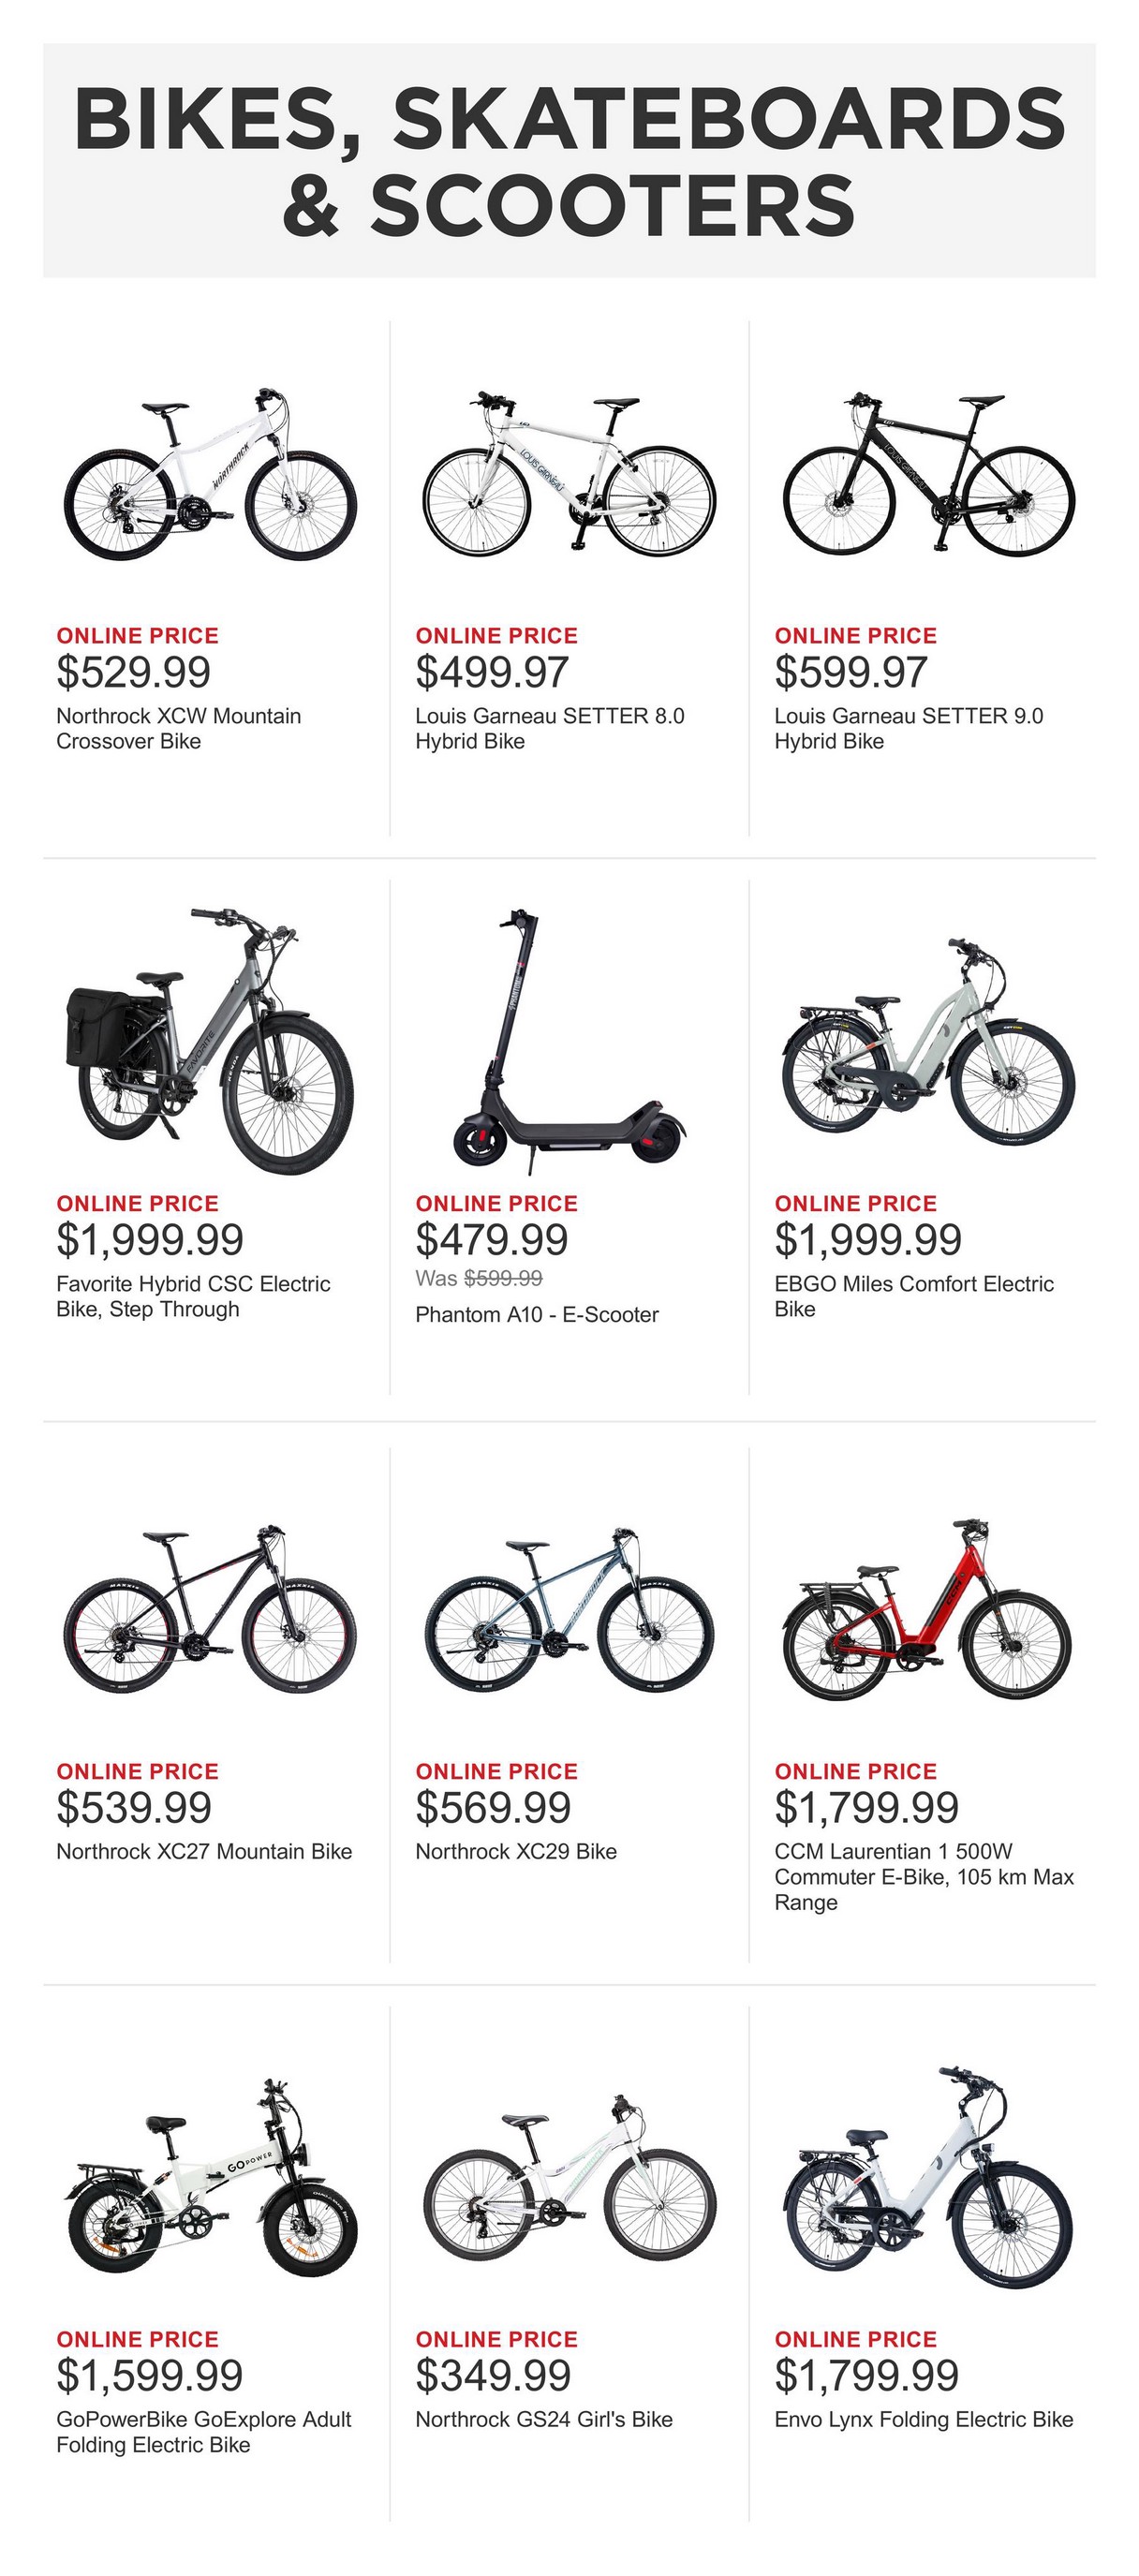Open the Northrock XCW Mountain Crossover Bike link
1139x2576 pixels.
click(x=179, y=728)
